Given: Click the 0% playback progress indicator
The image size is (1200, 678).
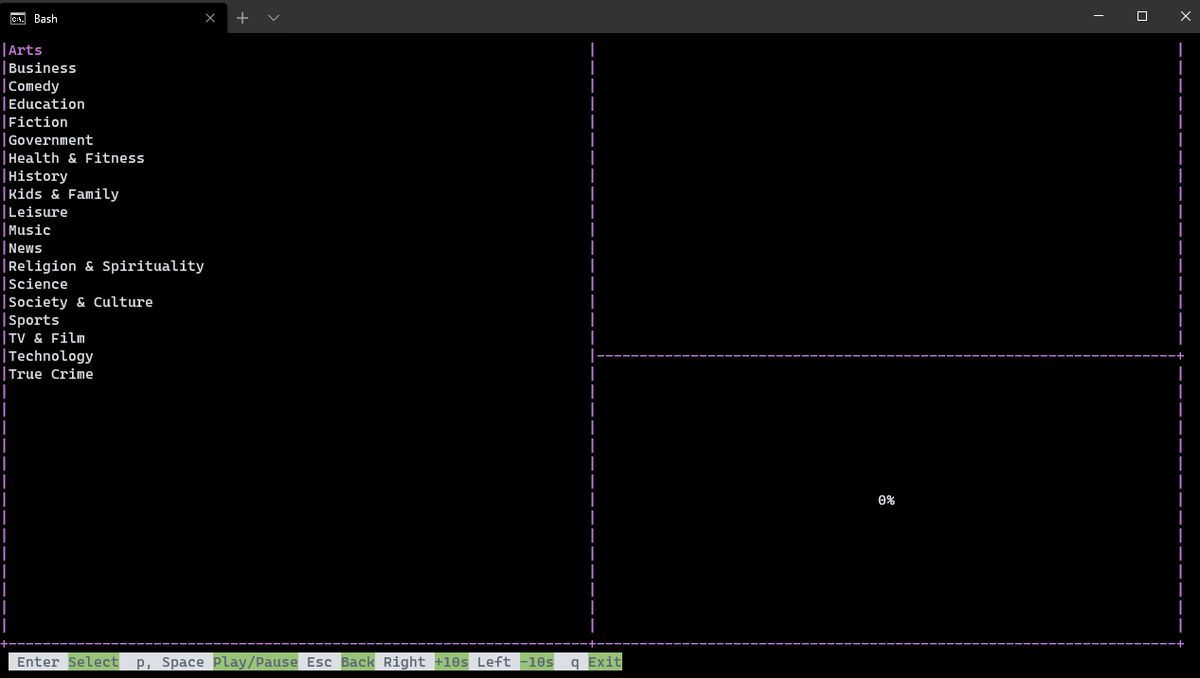Looking at the screenshot, I should [x=886, y=500].
